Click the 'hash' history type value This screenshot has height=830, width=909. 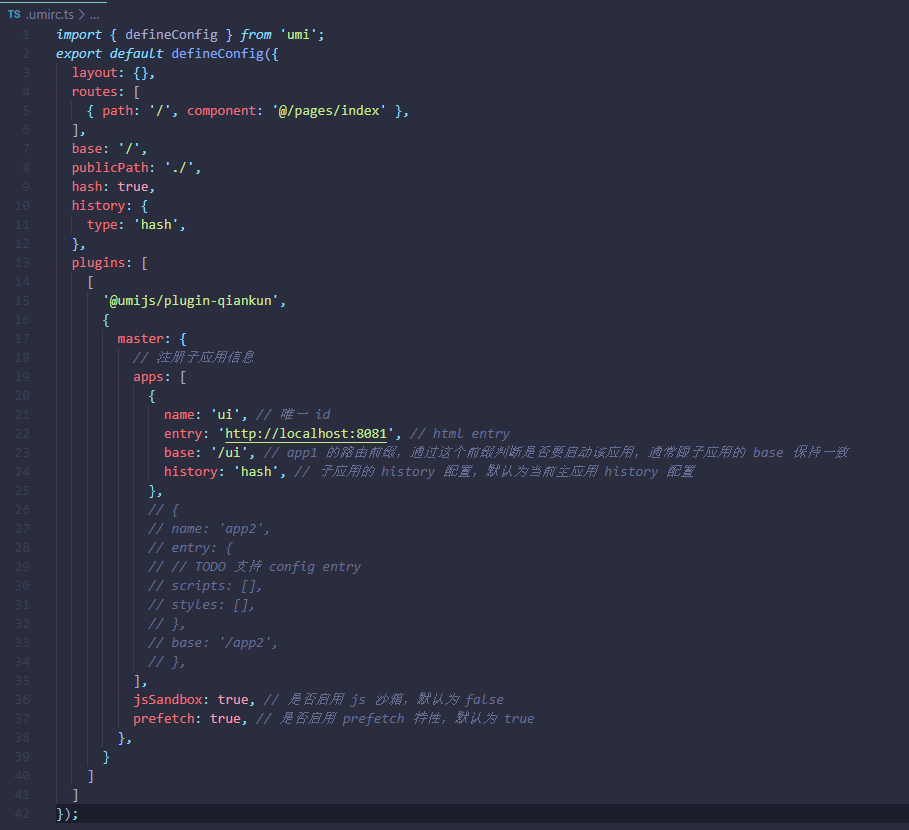point(156,224)
